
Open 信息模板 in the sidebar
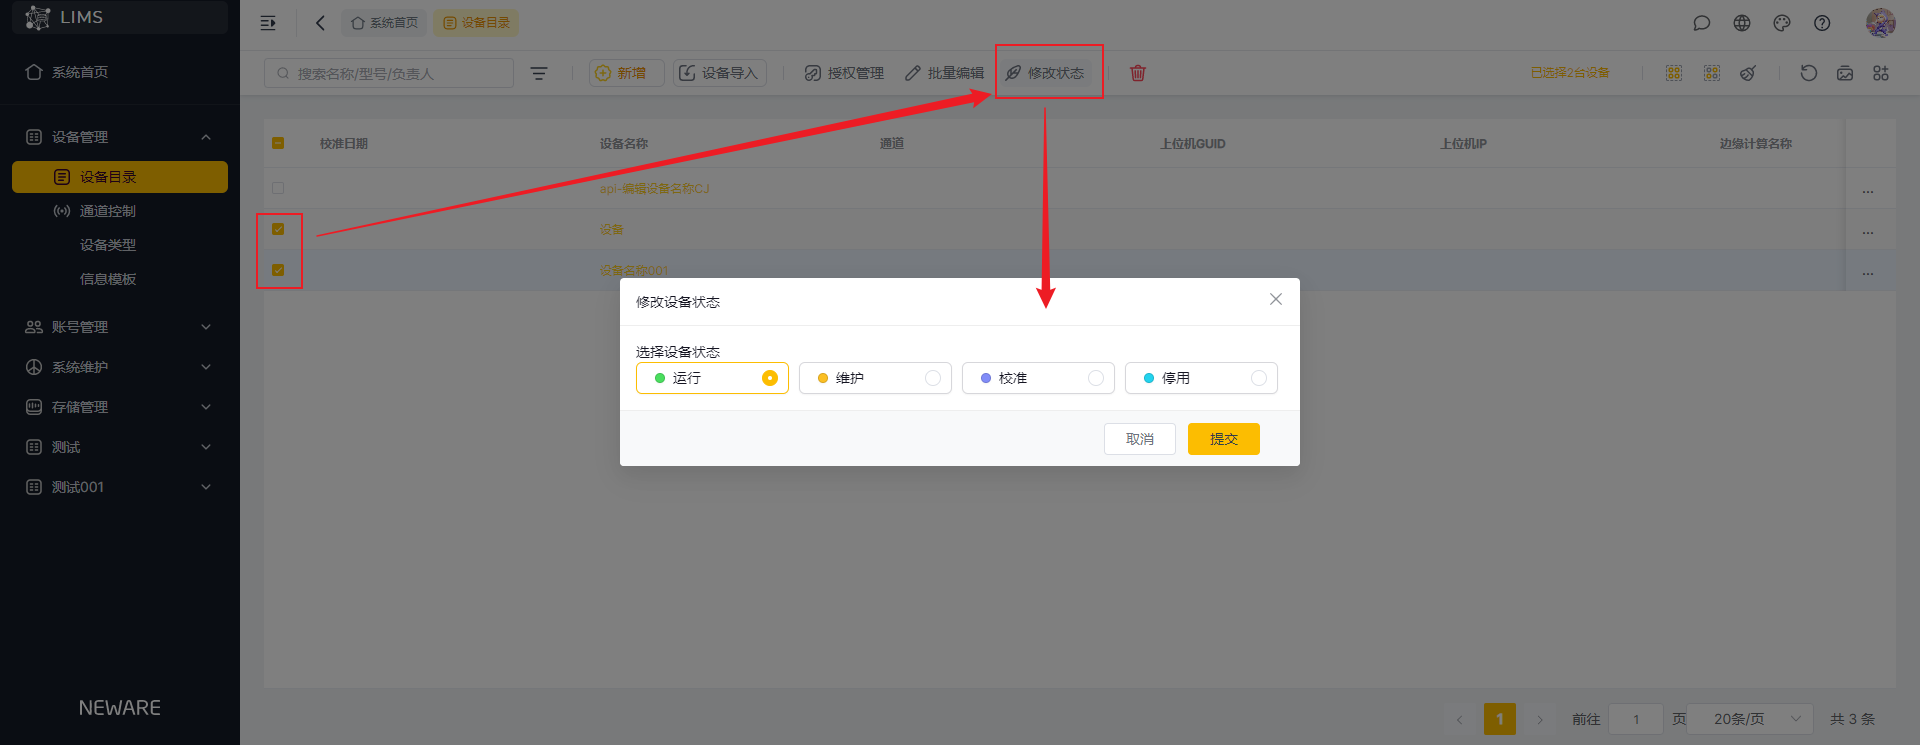point(120,279)
